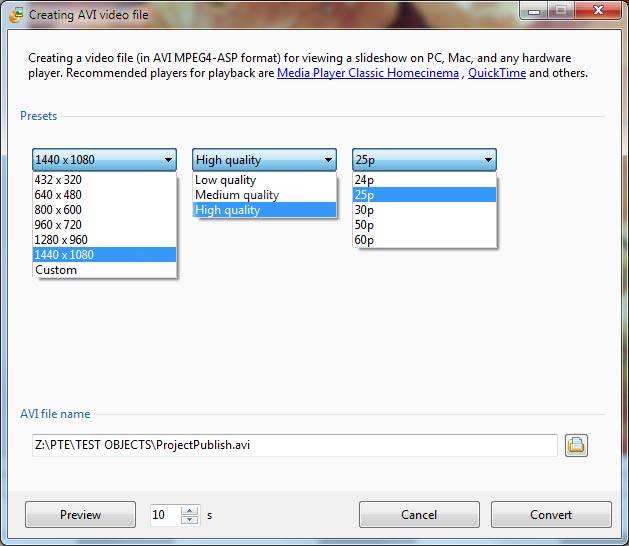Screen dimensions: 629x546
Task: Open the resolution preset dropdown
Action: click(104, 160)
